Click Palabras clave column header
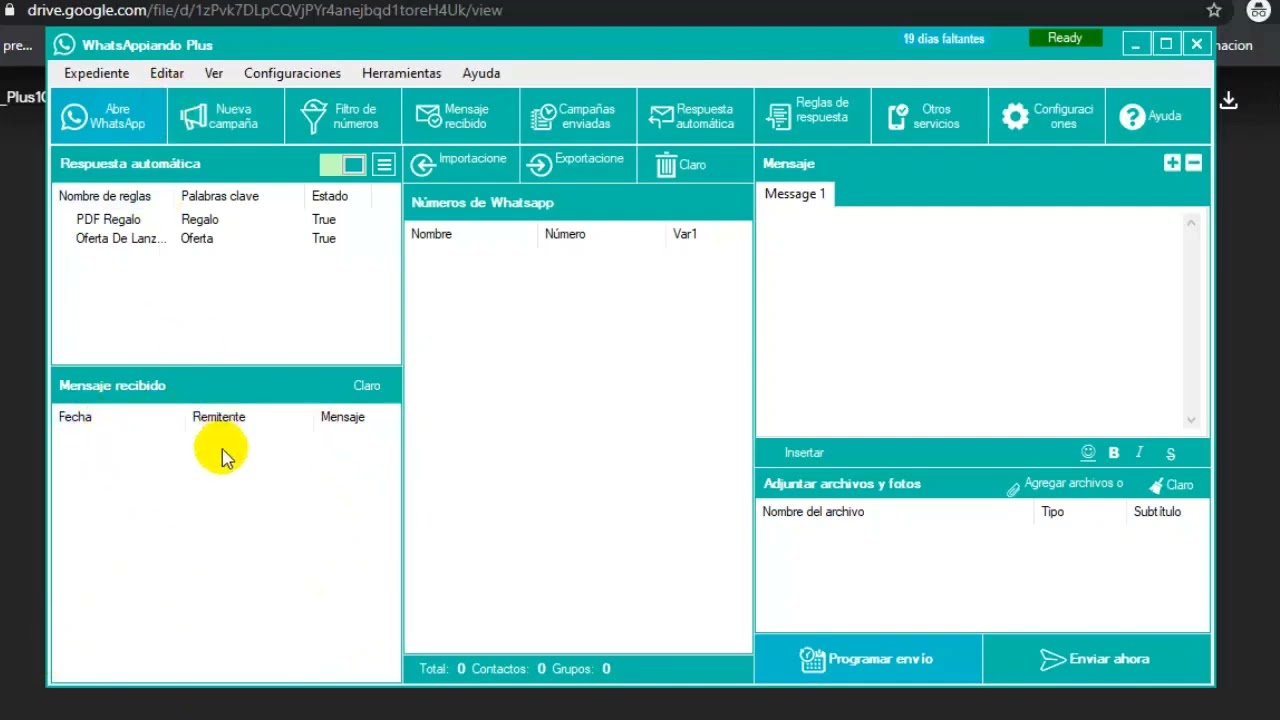The image size is (1280, 720). pos(220,196)
